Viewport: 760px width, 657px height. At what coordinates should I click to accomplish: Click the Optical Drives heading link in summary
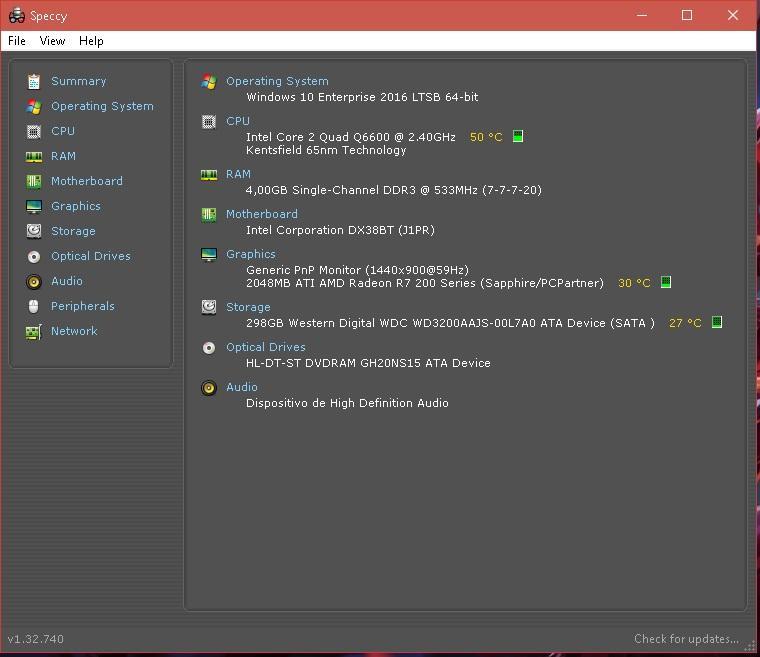(x=266, y=347)
